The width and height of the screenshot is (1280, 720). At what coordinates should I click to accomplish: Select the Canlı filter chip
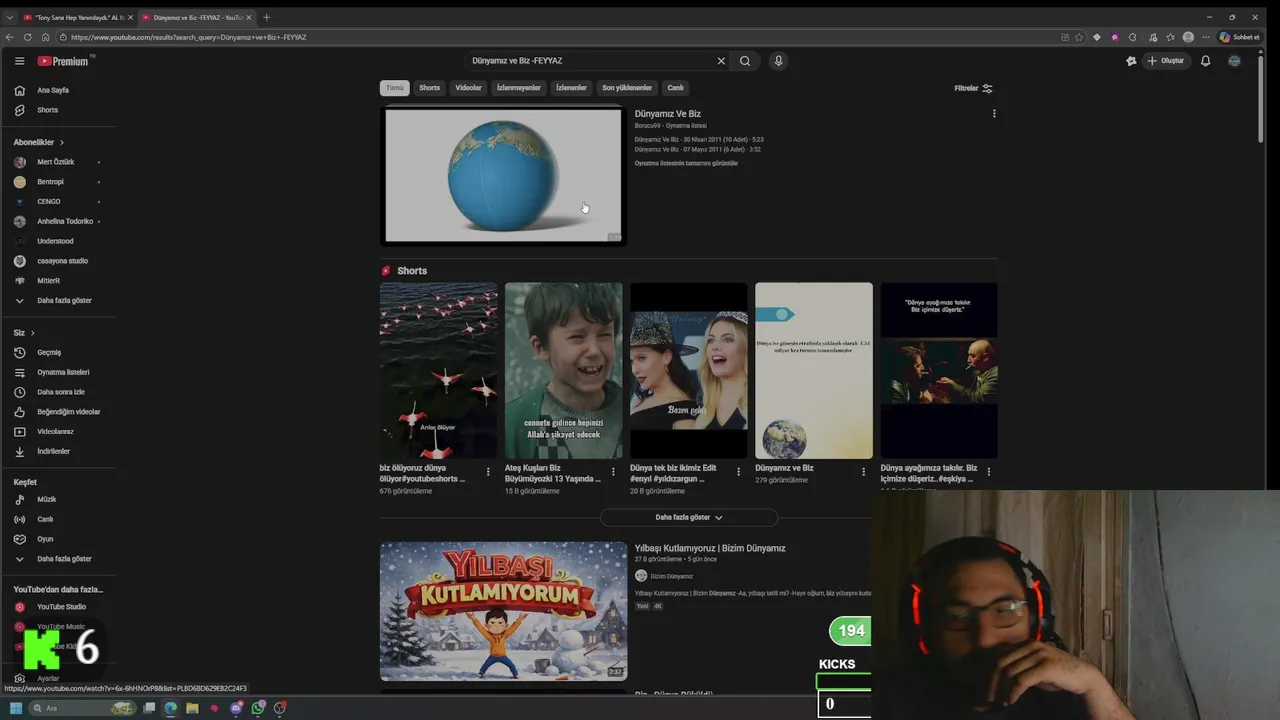676,88
